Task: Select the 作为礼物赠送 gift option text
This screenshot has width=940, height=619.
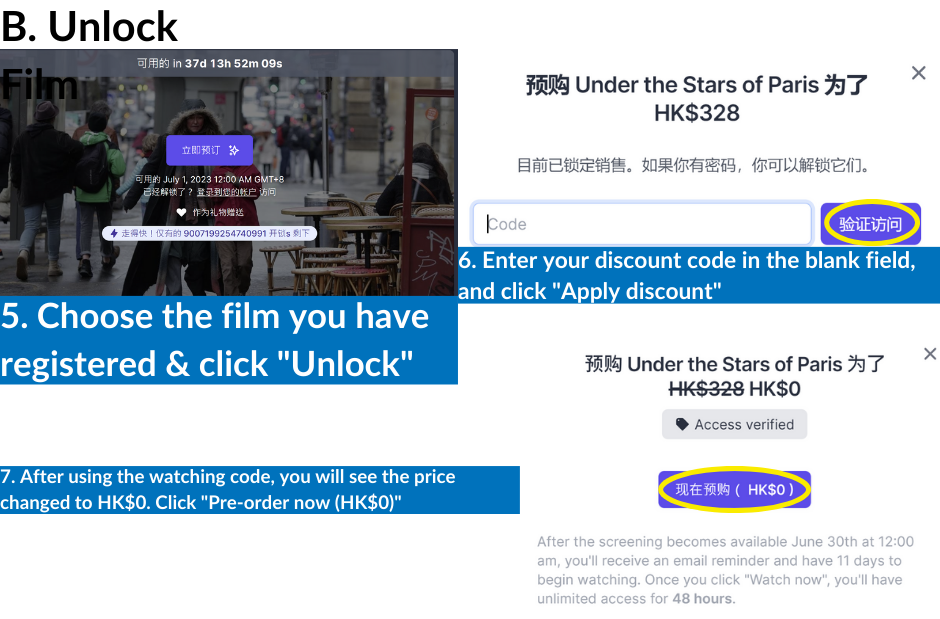Action: point(218,212)
